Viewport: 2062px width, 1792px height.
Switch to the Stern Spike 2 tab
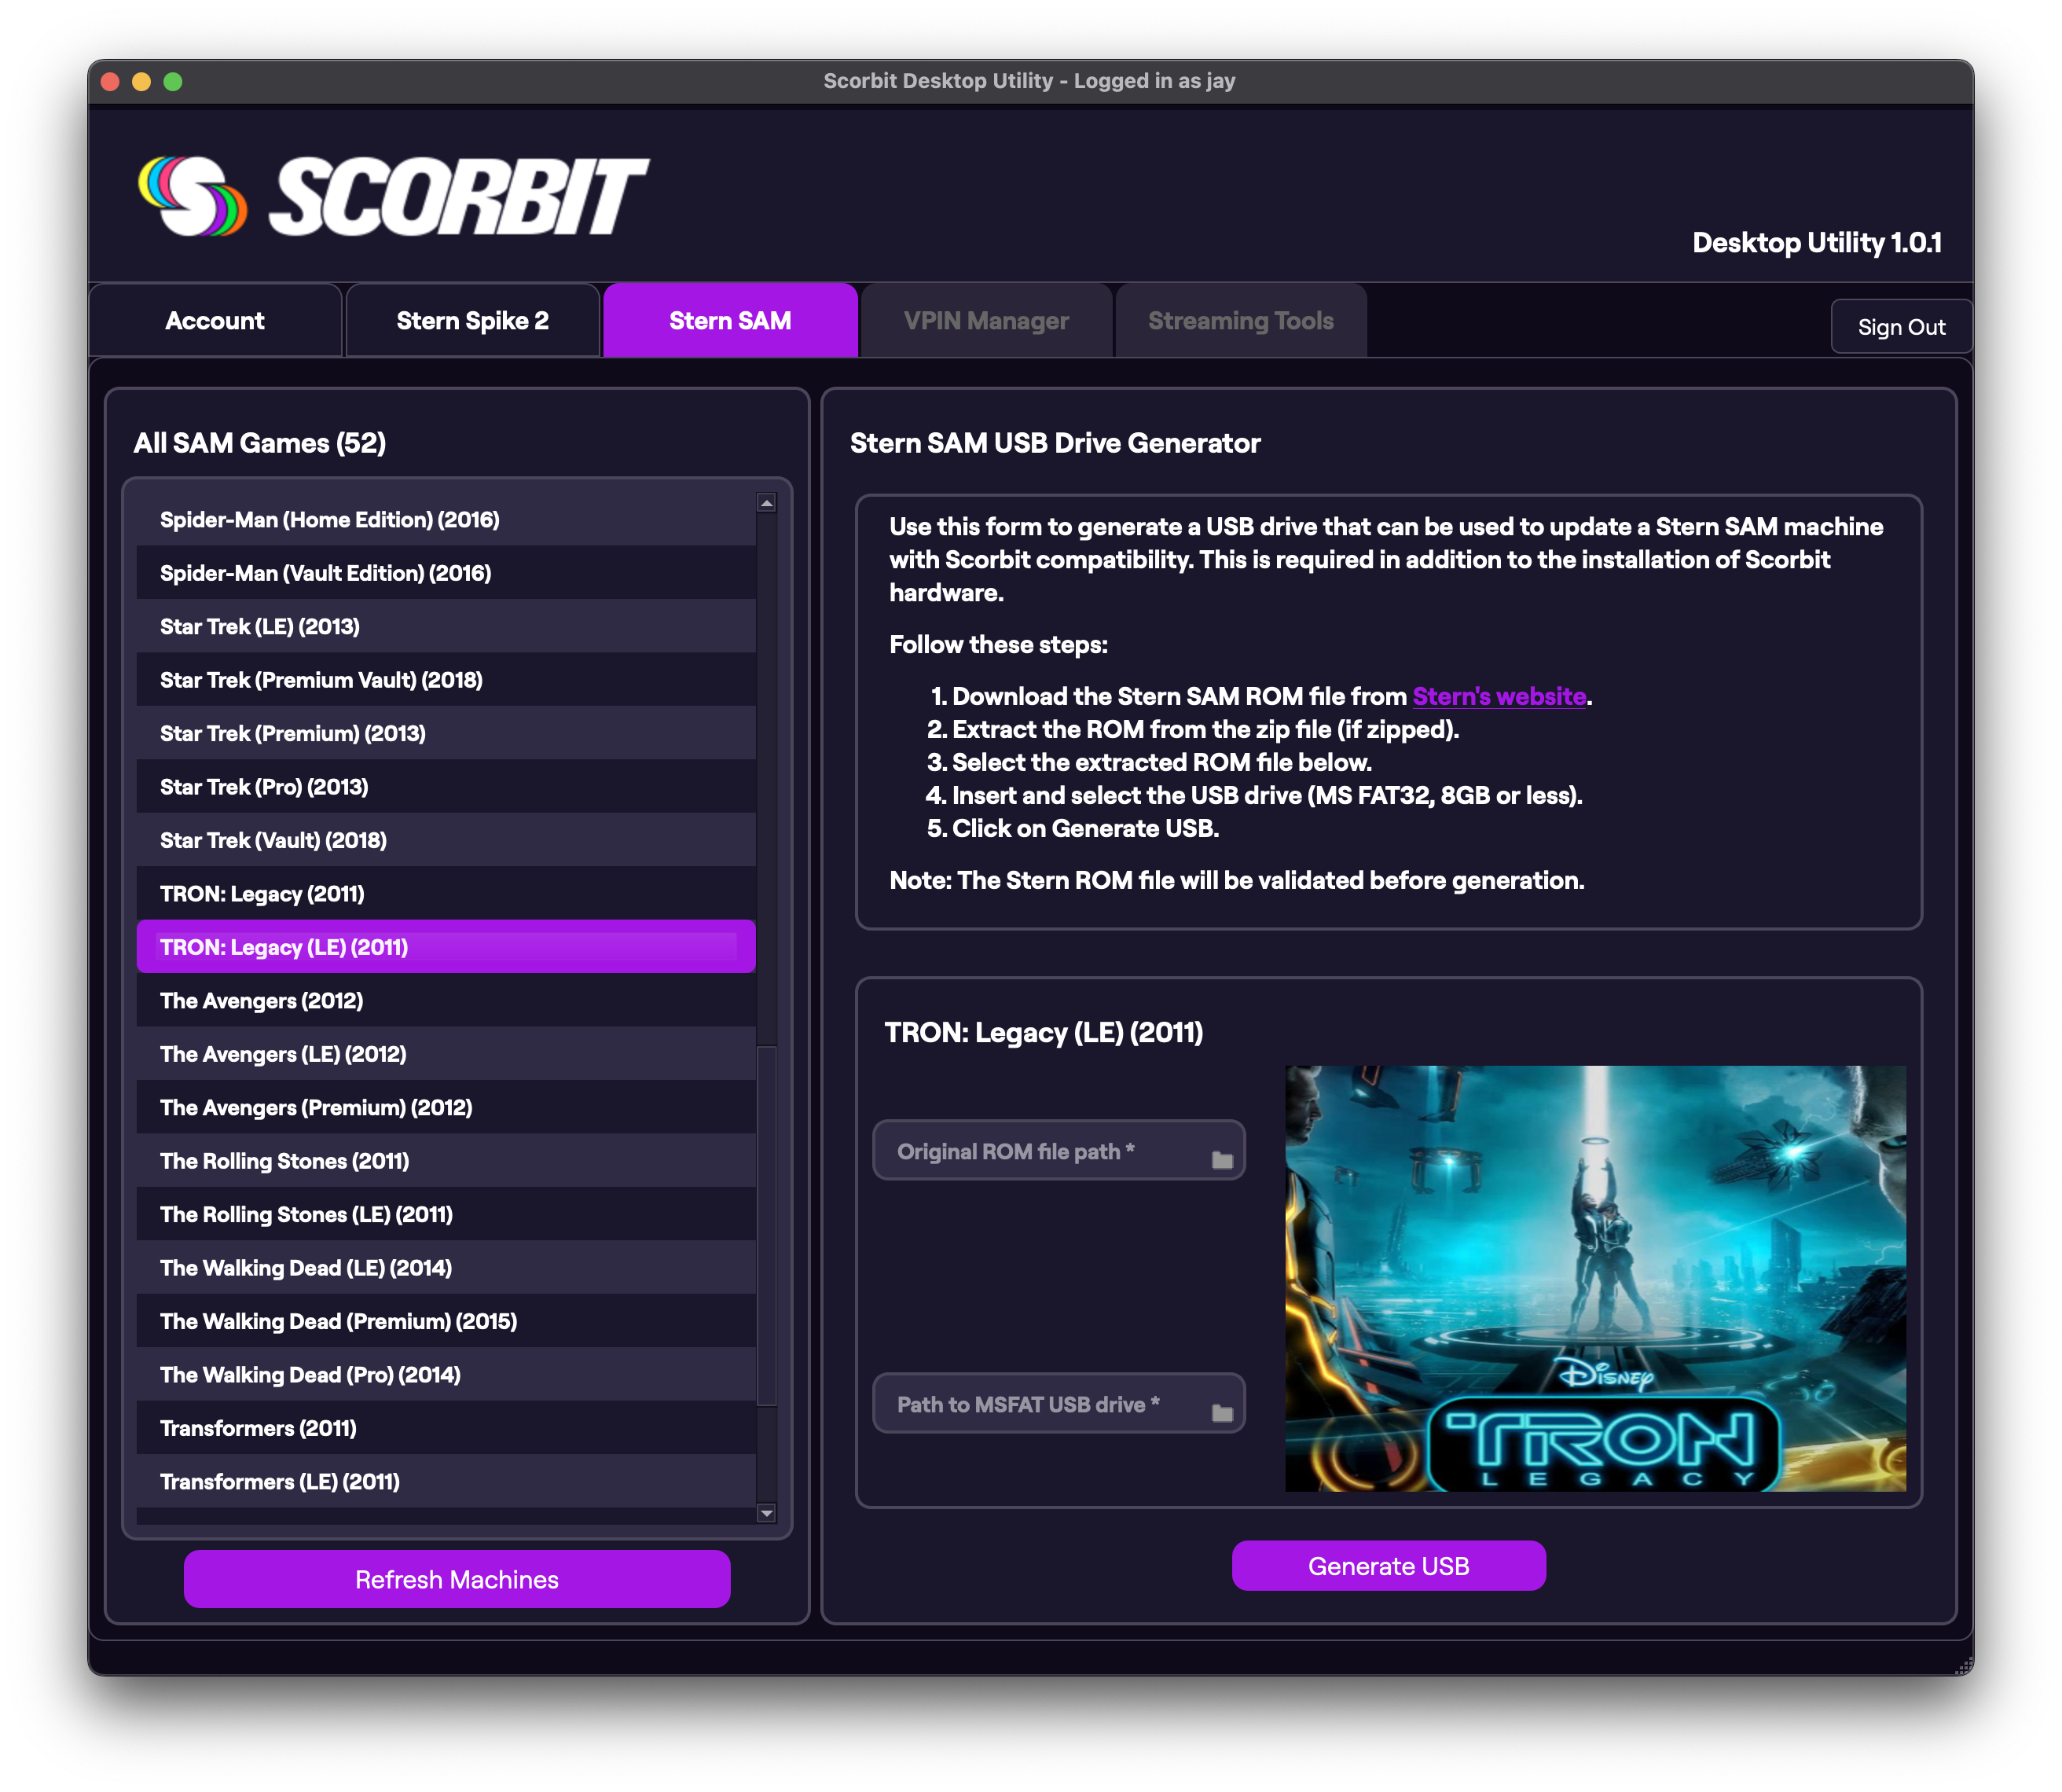coord(472,321)
